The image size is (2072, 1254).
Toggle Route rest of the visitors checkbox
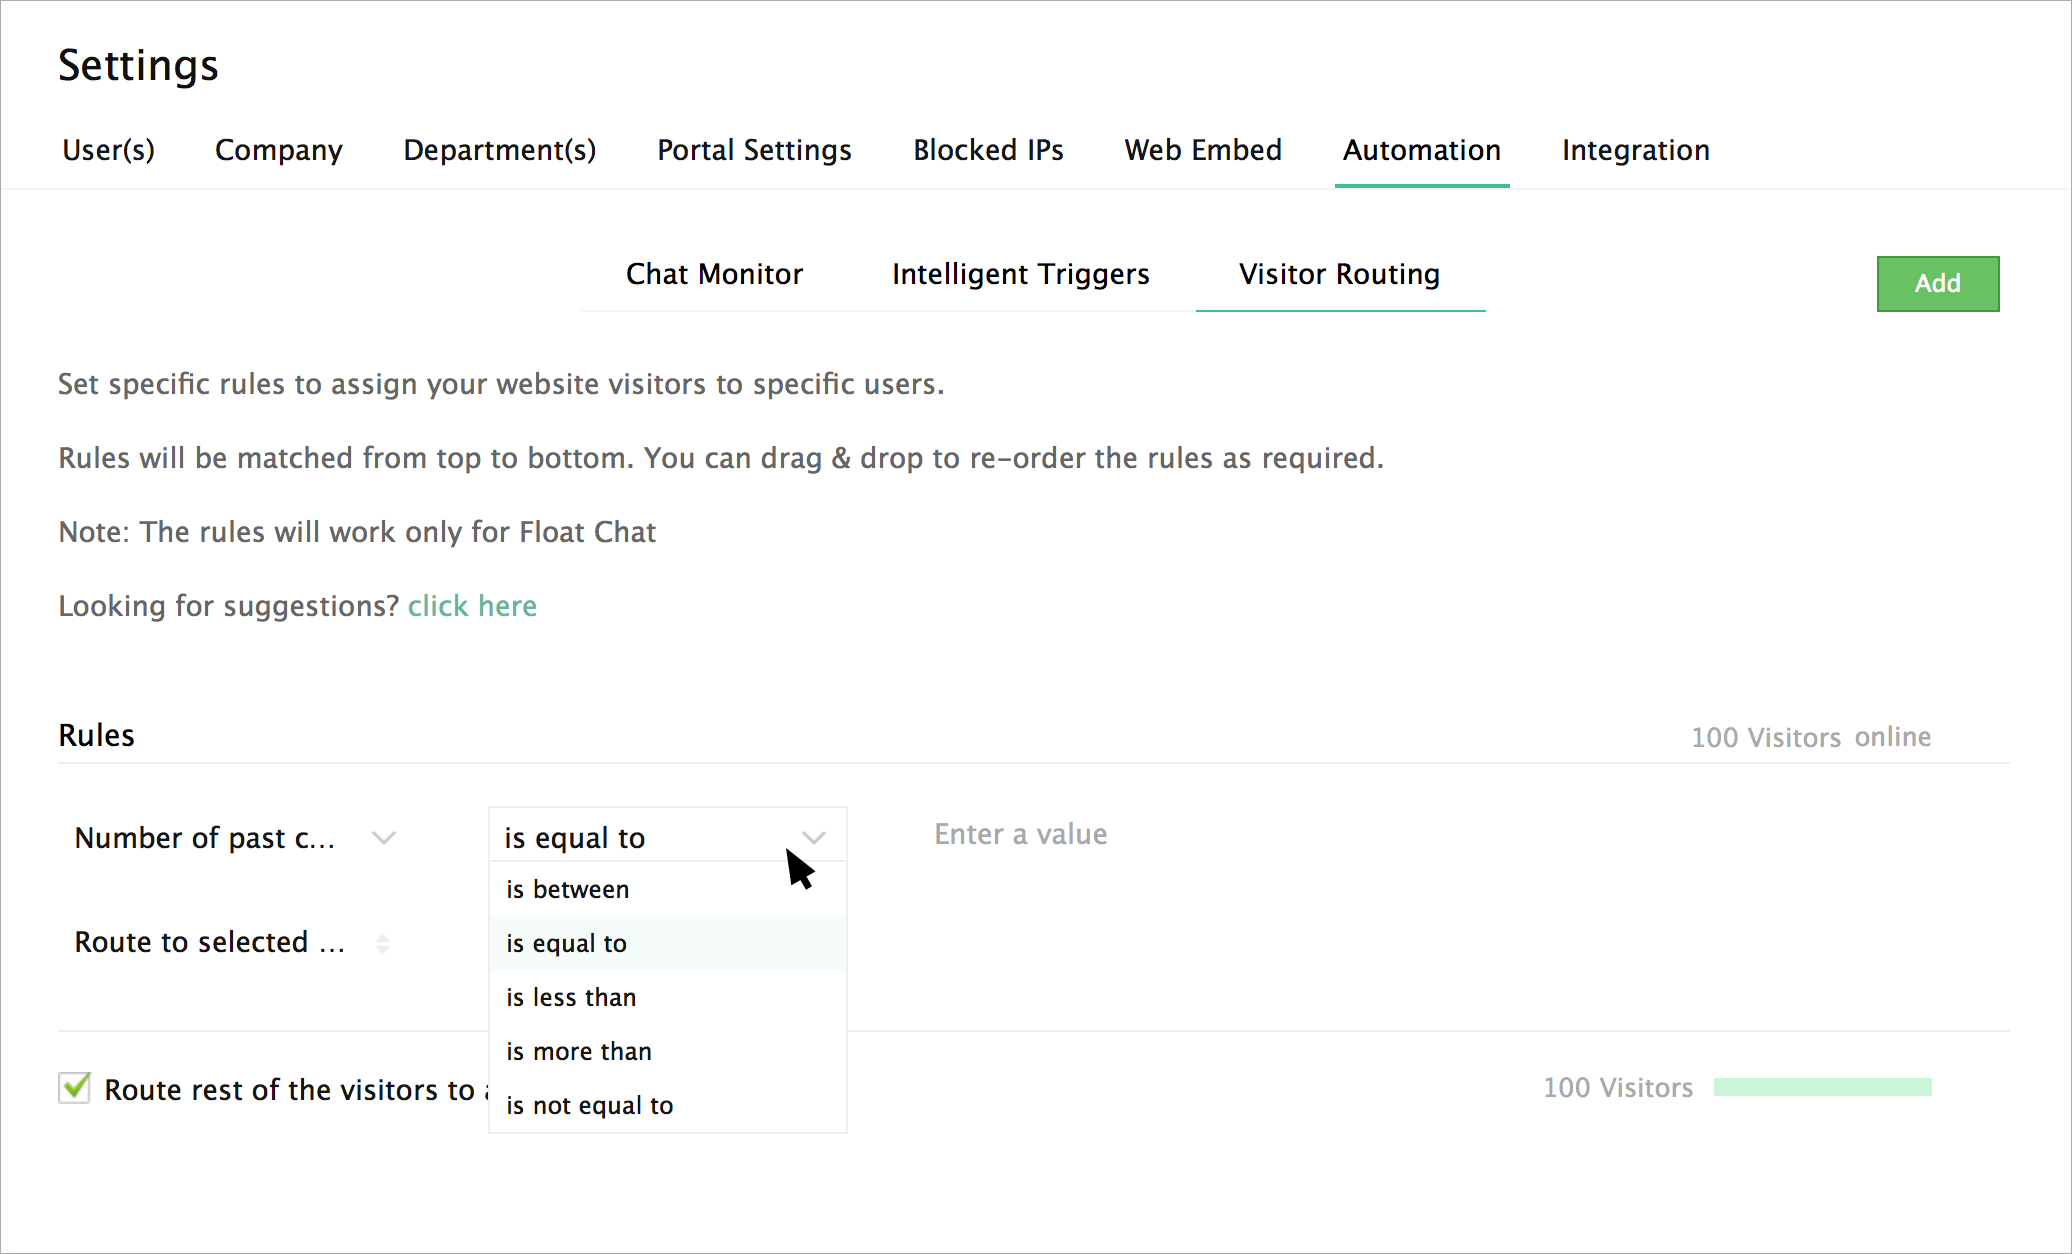[75, 1088]
